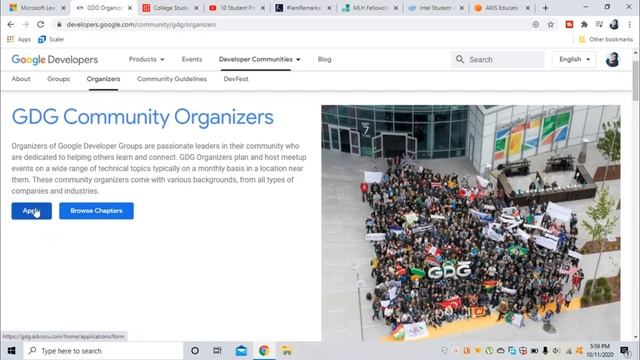The width and height of the screenshot is (640, 360).
Task: Open the Blog nav link
Action: click(324, 59)
